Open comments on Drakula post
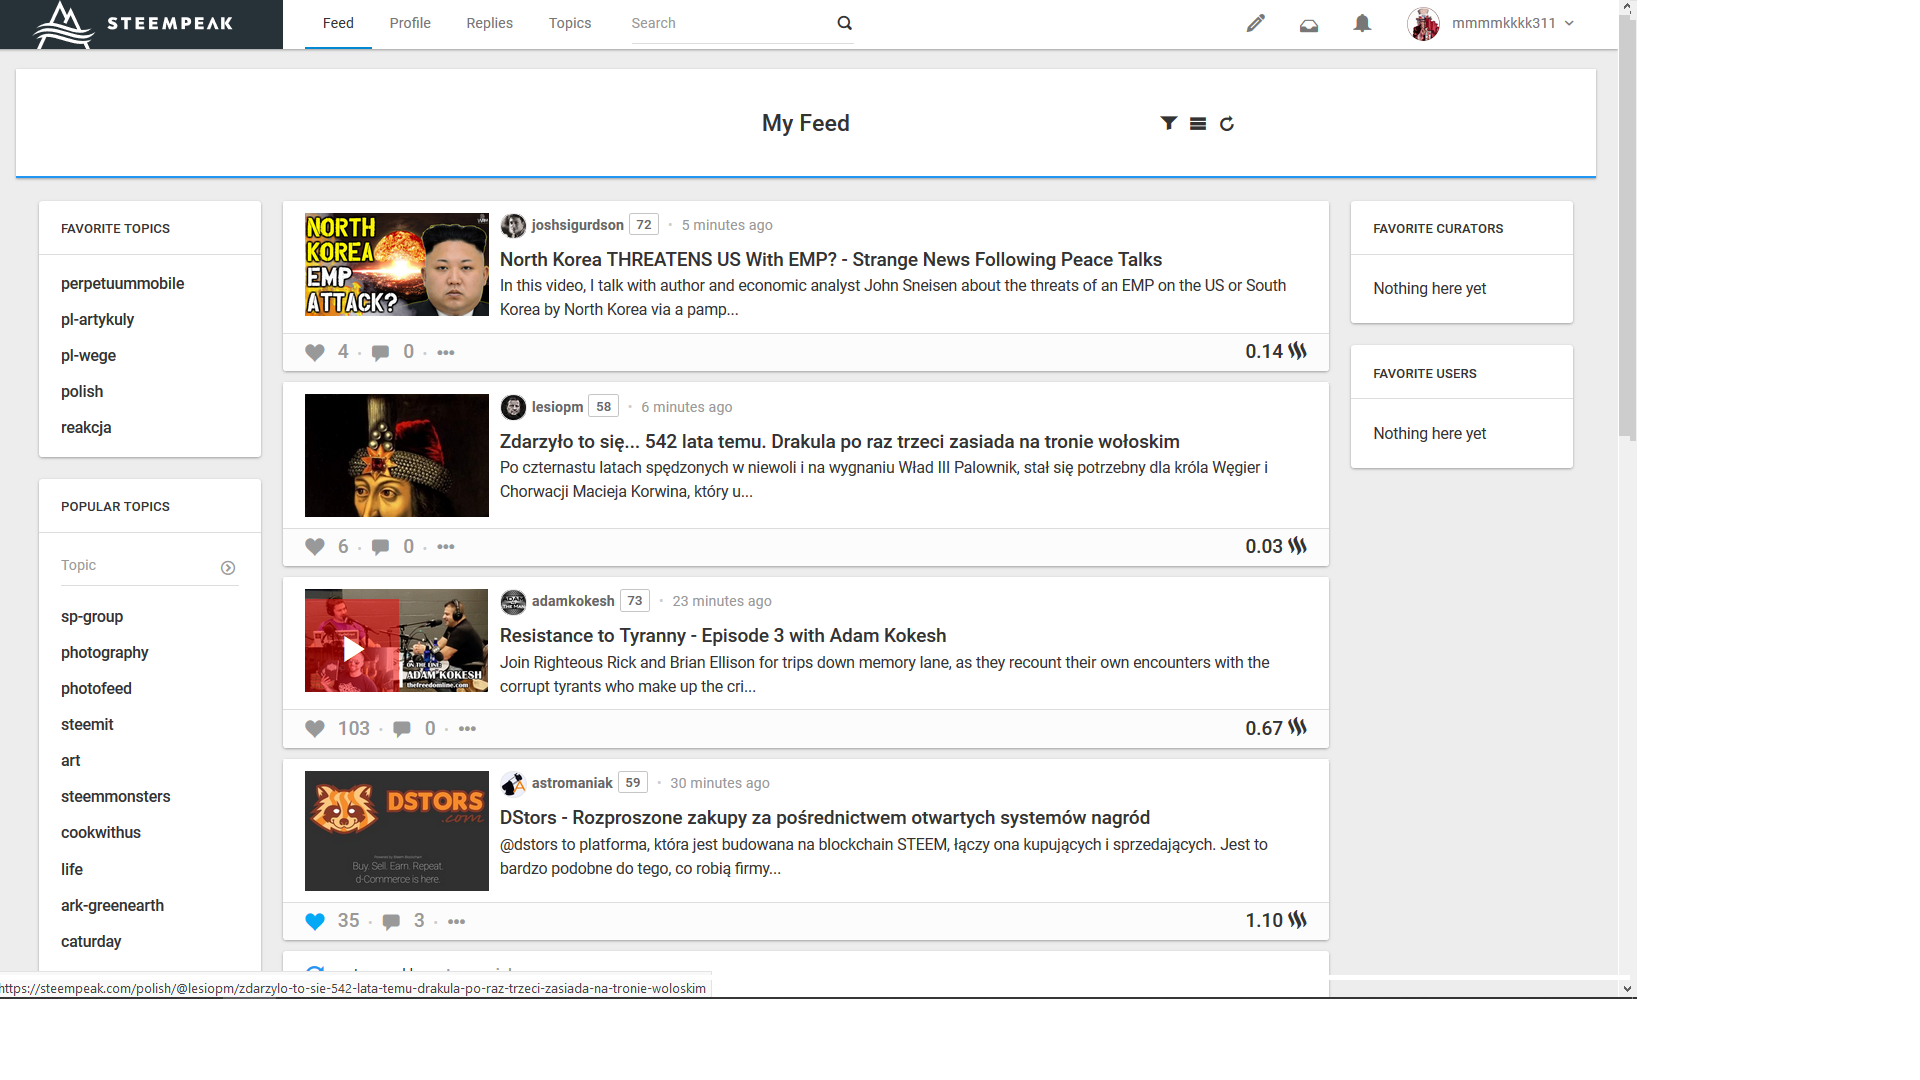This screenshot has width=1920, height=1080. 380,547
